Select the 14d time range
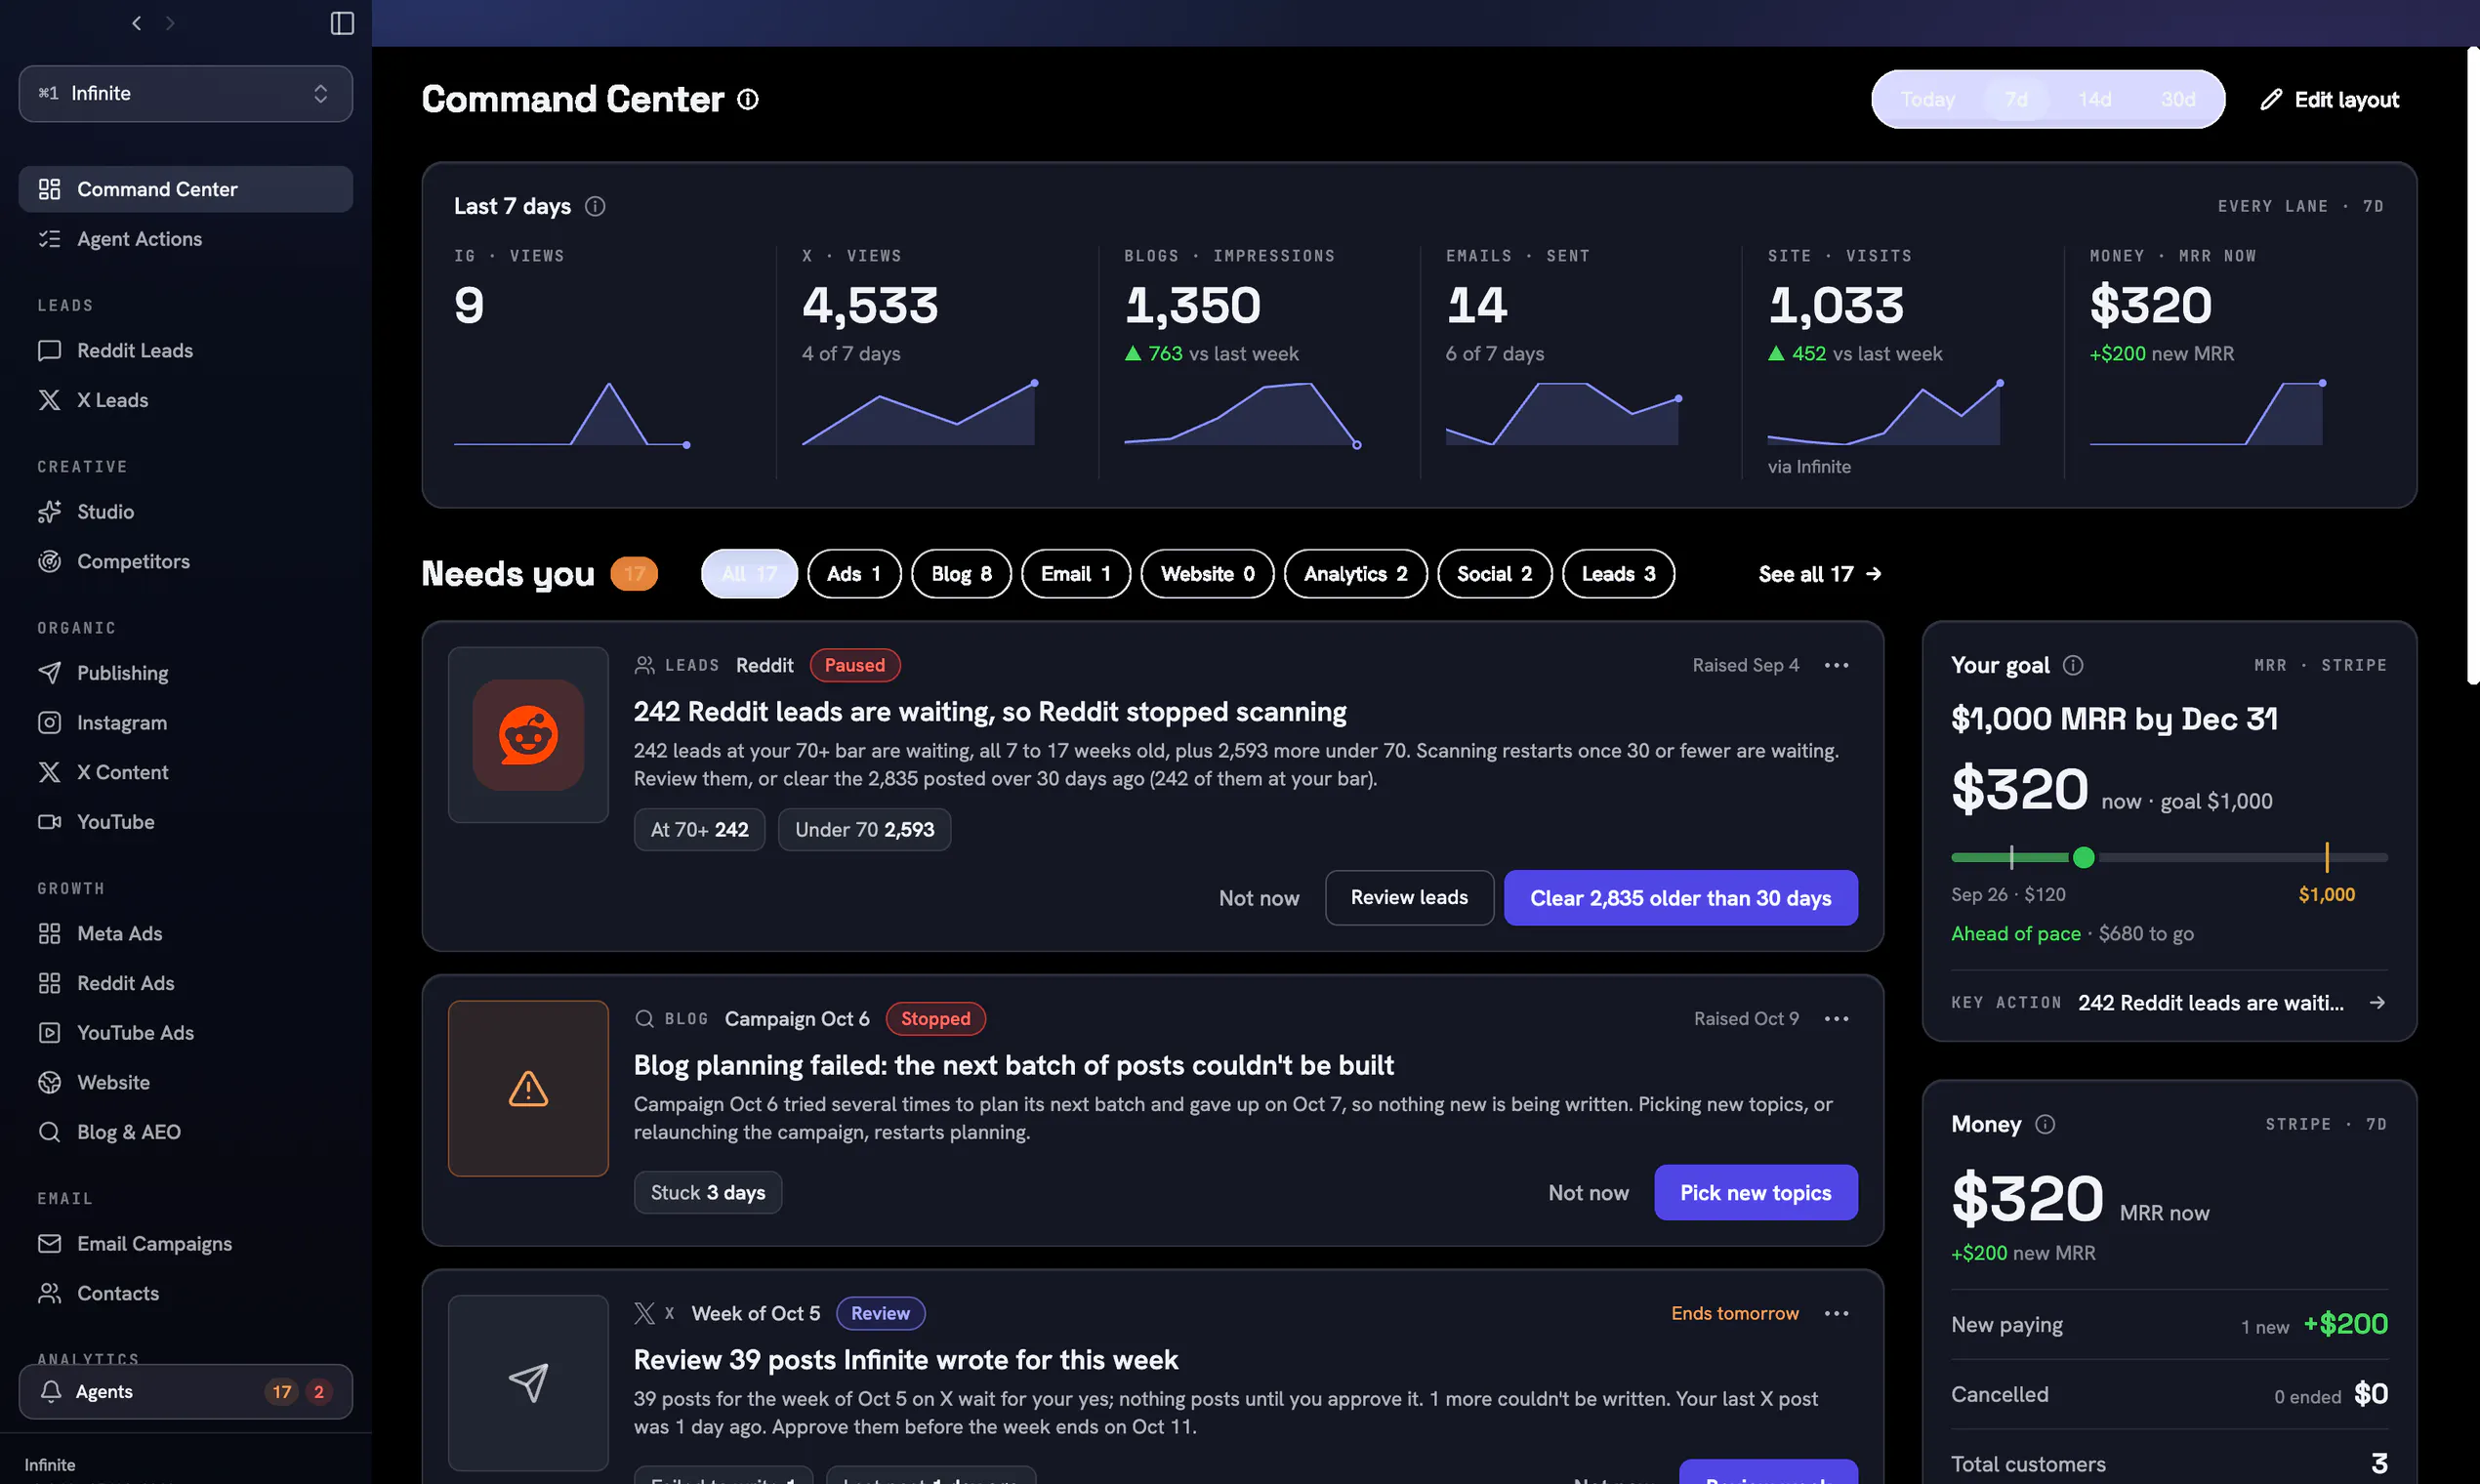Screen dimensions: 2480x1484 (x=2094, y=99)
